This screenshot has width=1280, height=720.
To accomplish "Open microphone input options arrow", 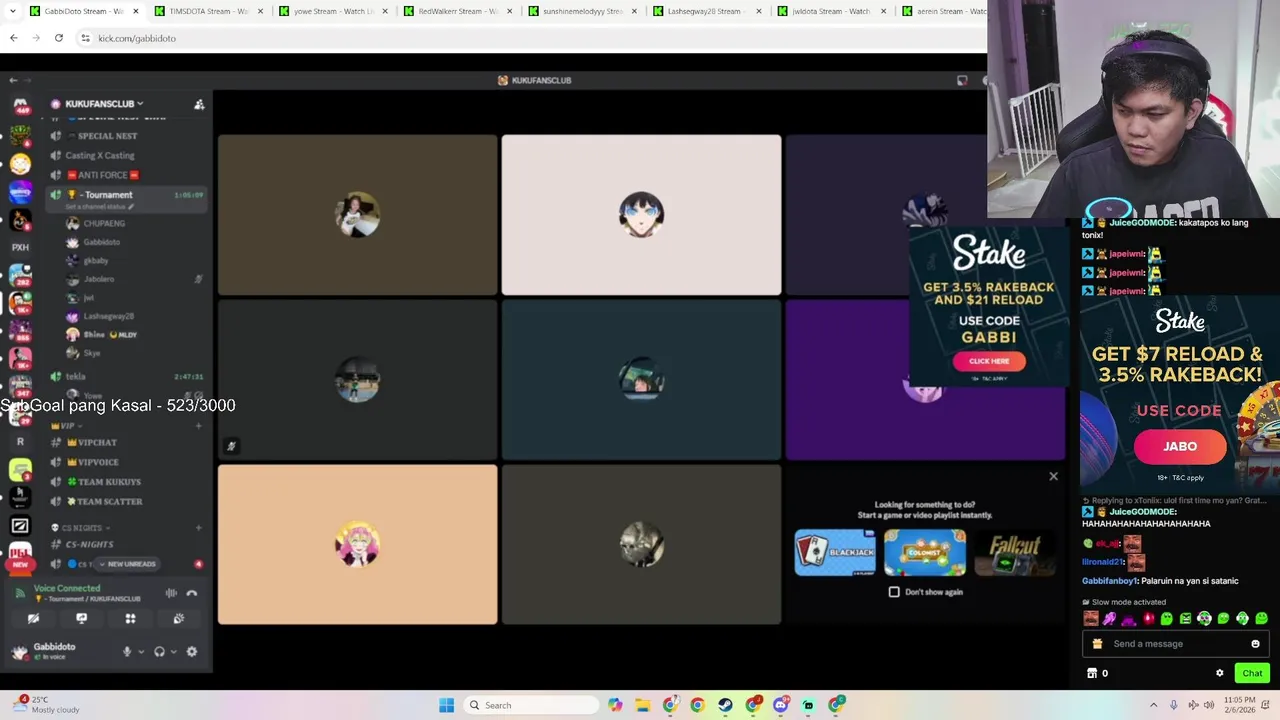I will point(140,652).
